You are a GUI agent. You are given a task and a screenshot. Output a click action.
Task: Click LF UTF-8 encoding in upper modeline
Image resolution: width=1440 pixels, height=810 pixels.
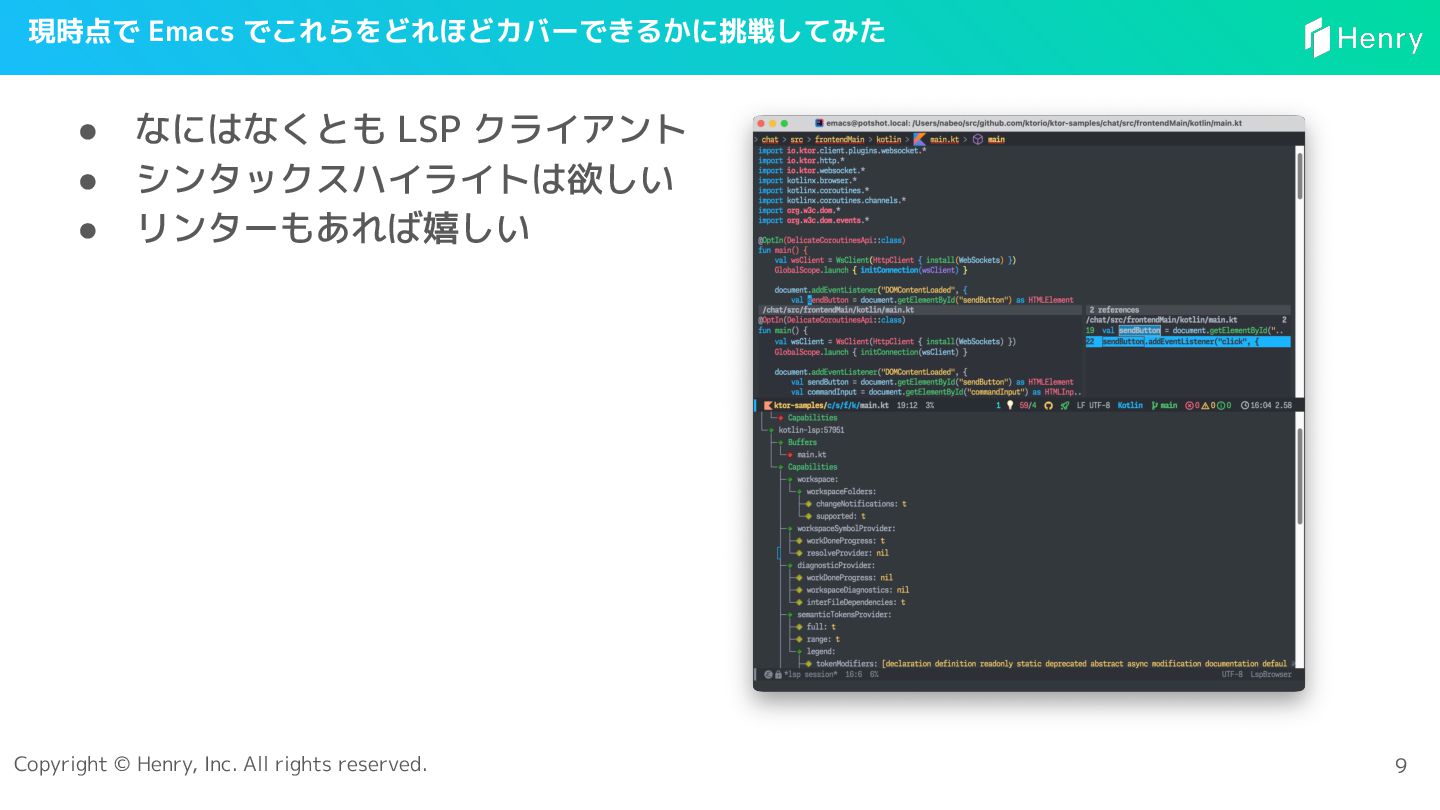(x=1093, y=405)
